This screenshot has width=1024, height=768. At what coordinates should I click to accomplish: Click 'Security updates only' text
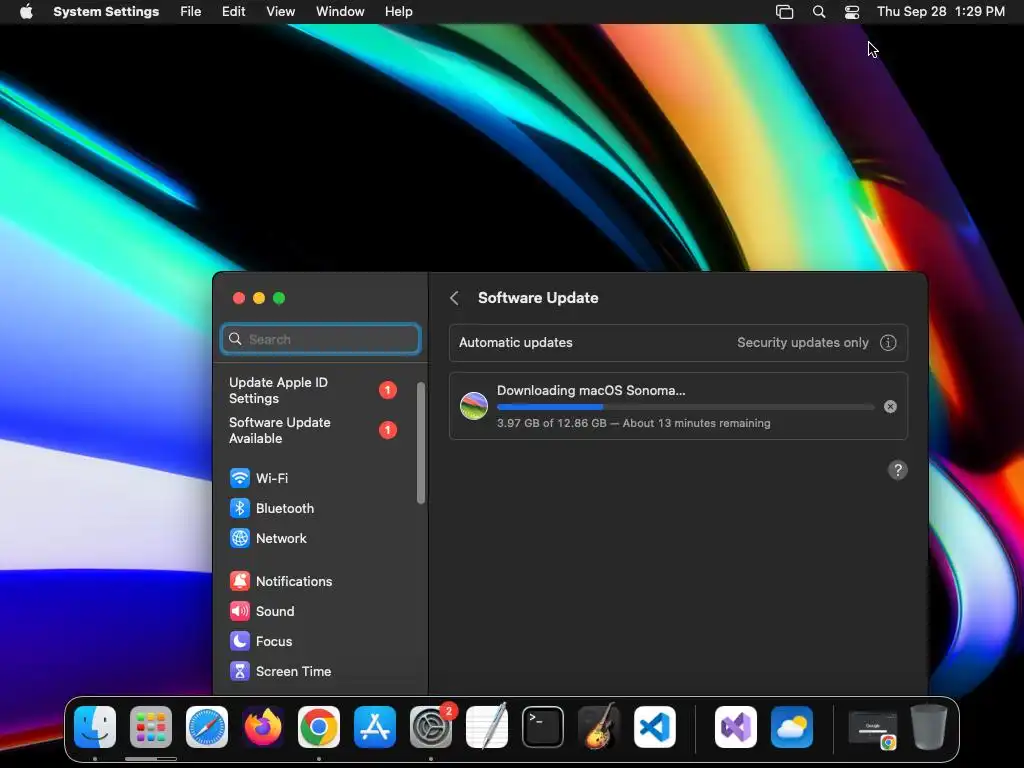pyautogui.click(x=803, y=343)
